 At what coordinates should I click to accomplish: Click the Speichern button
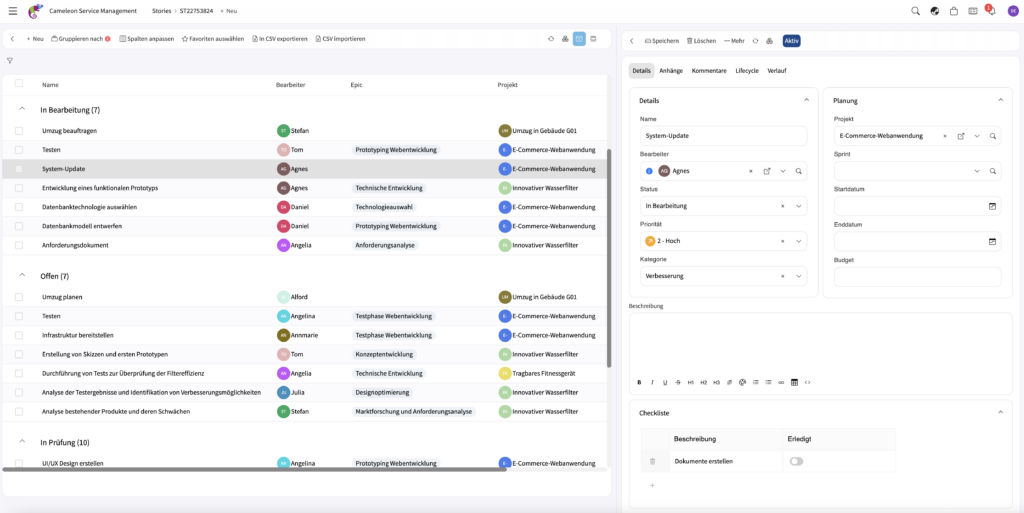click(x=661, y=41)
